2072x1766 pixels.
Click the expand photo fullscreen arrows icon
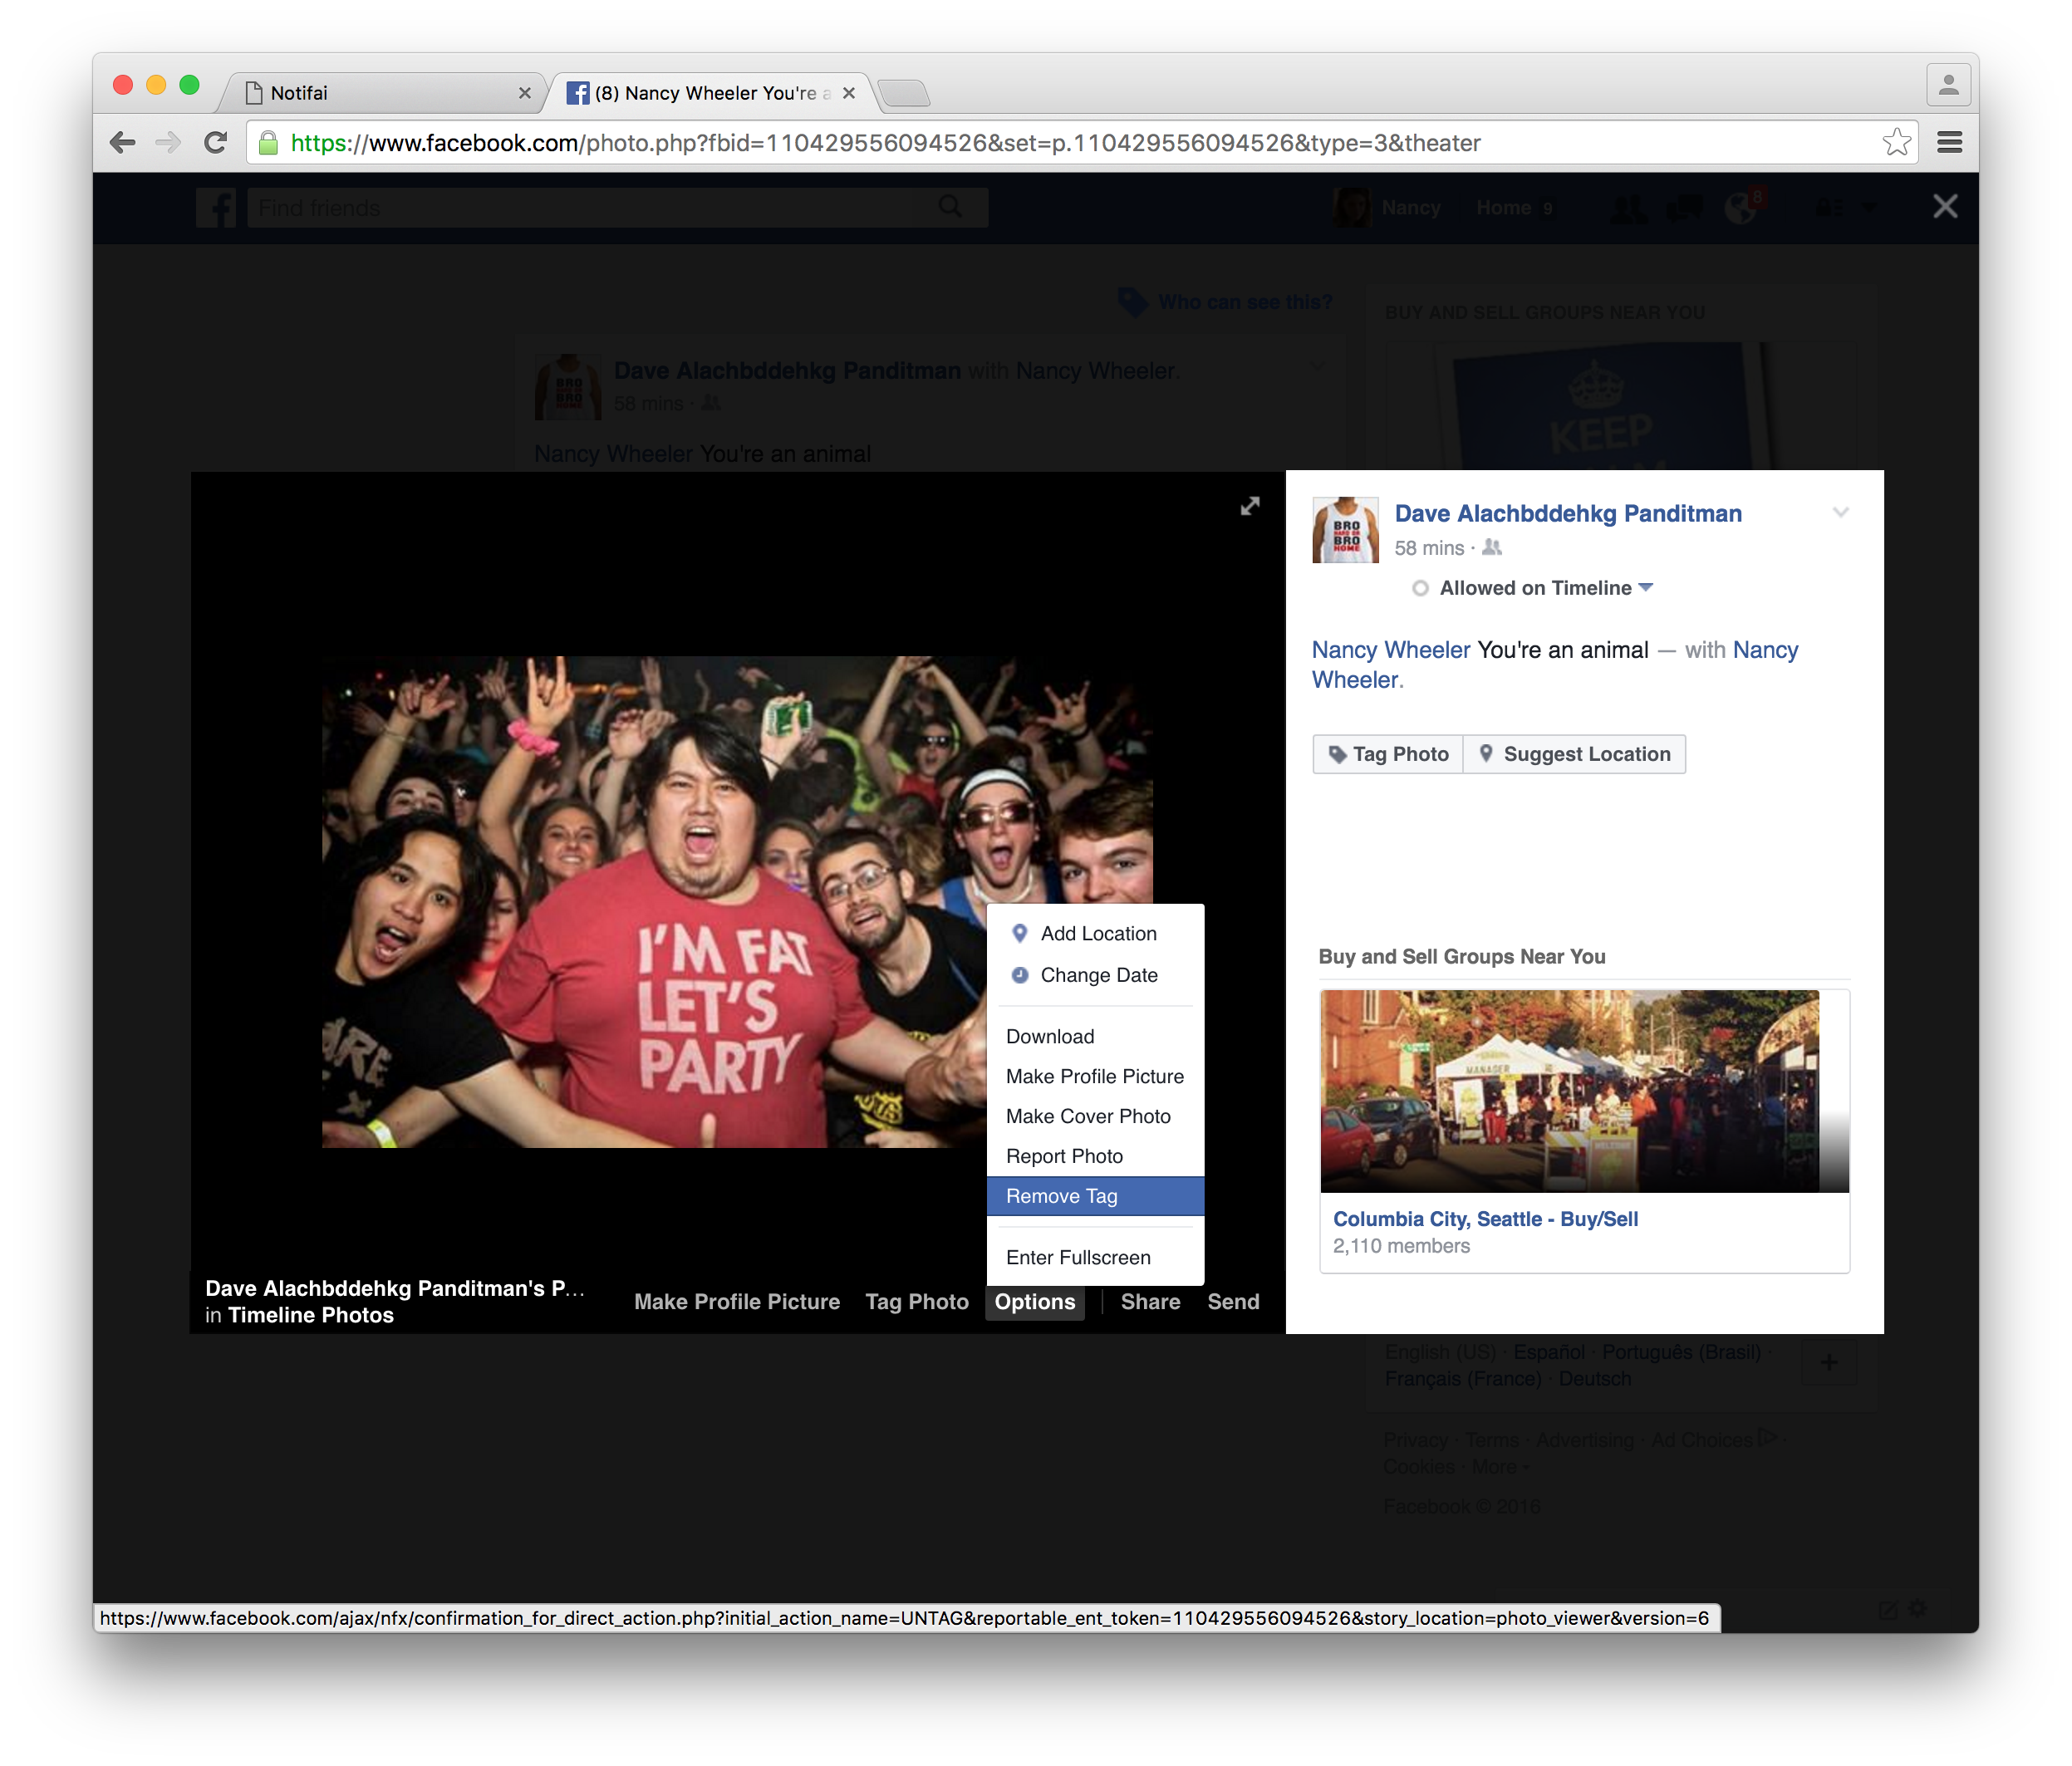[x=1250, y=506]
